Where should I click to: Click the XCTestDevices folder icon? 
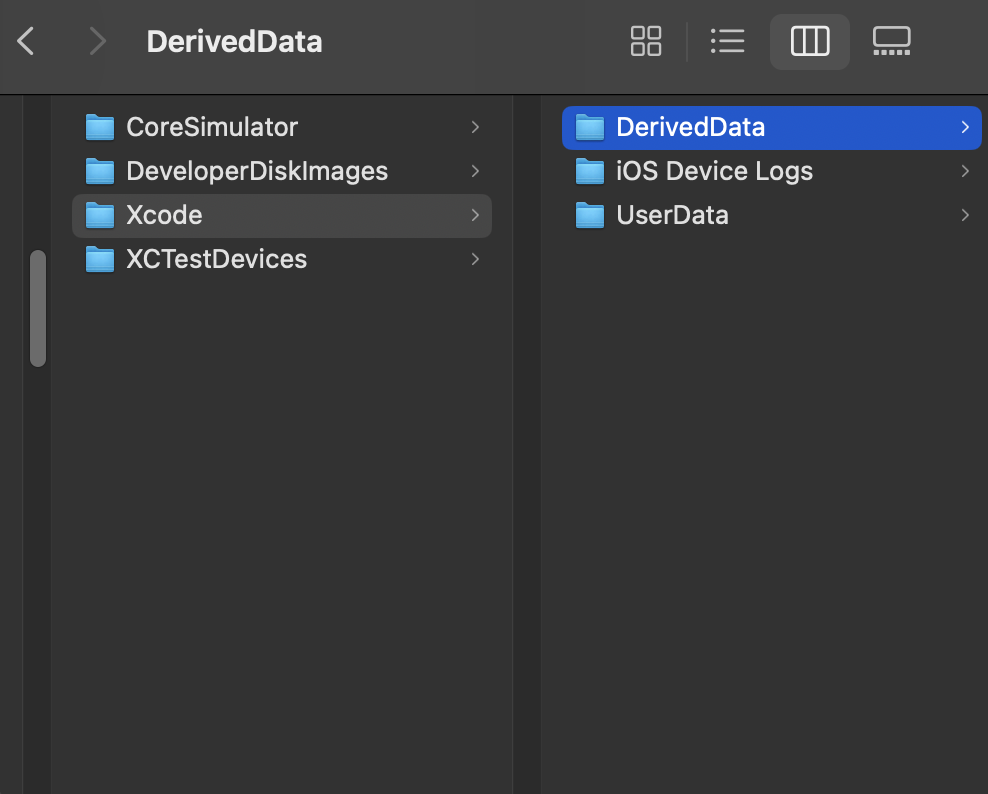[x=100, y=259]
